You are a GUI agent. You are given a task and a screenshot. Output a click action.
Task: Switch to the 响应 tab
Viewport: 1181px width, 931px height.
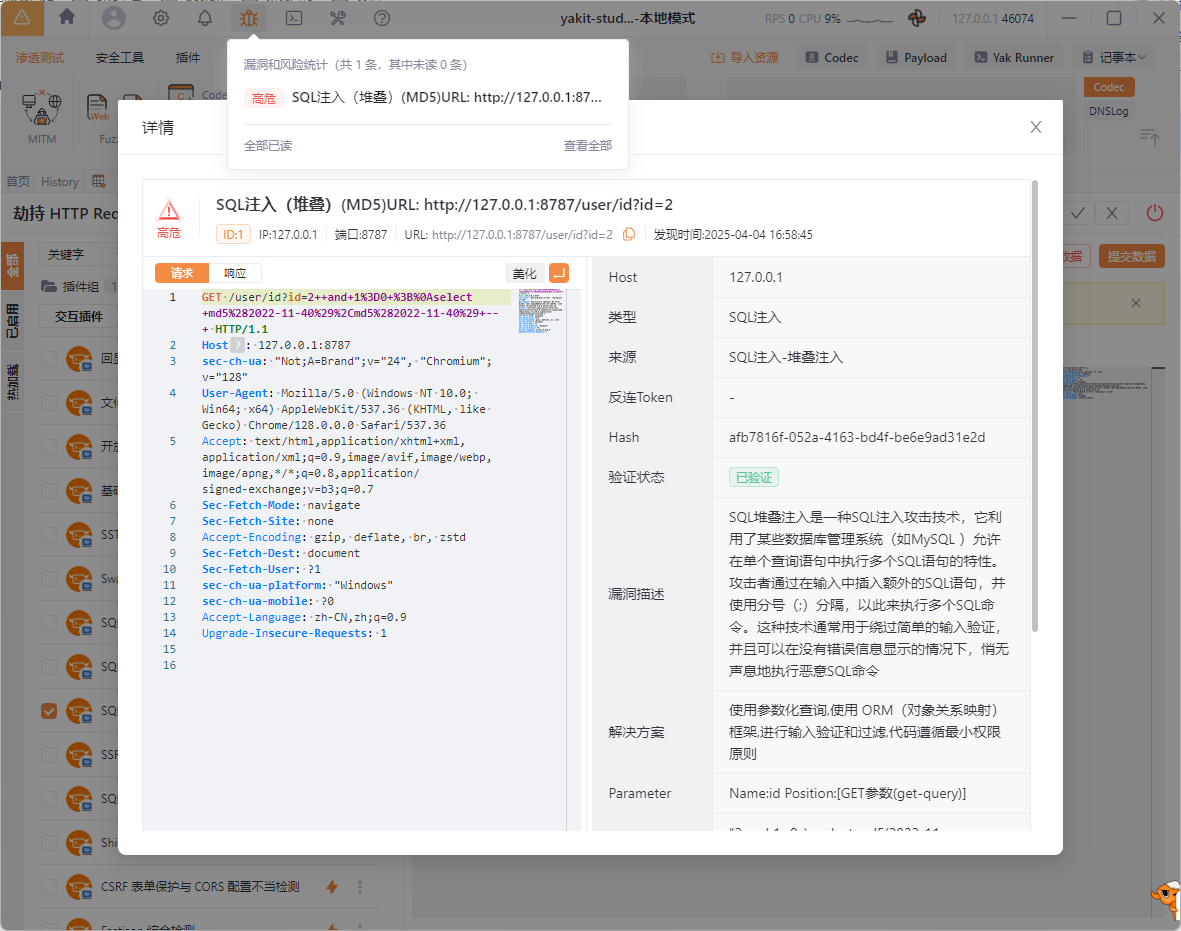click(235, 273)
